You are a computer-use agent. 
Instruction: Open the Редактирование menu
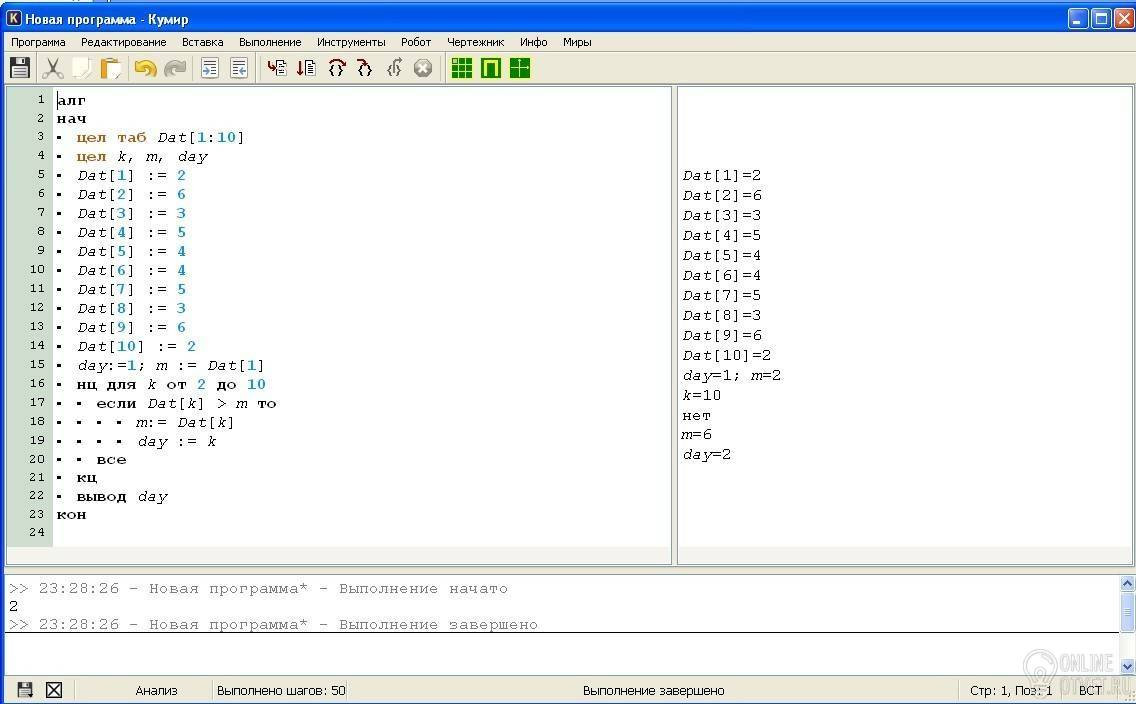[x=124, y=42]
